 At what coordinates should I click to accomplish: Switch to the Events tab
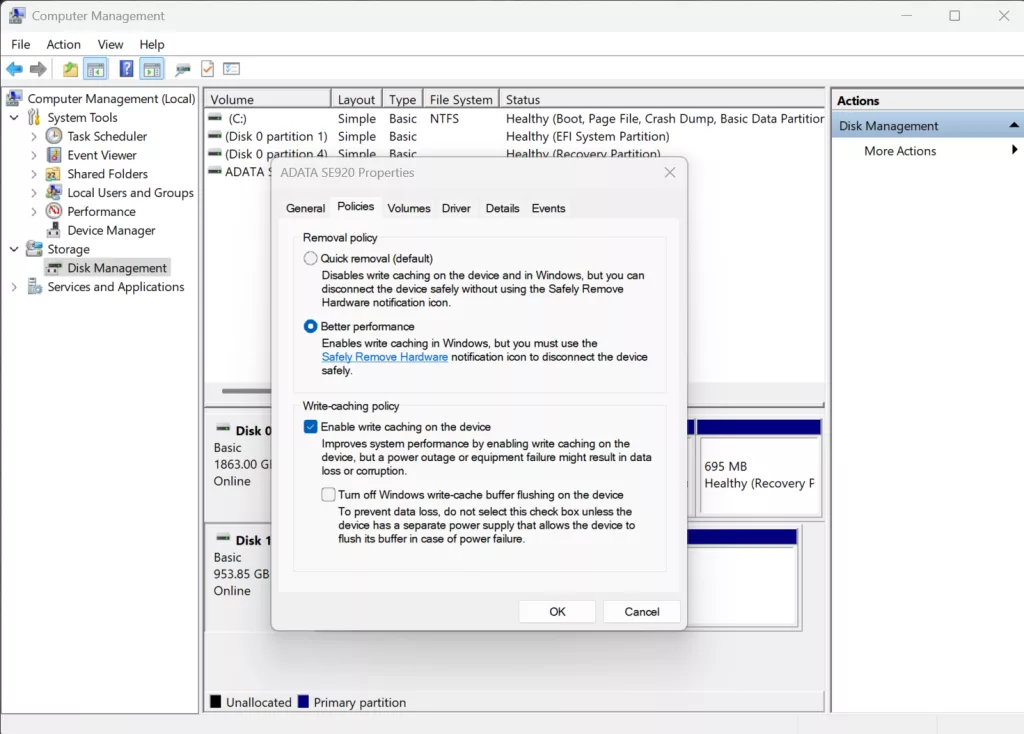[x=548, y=208]
